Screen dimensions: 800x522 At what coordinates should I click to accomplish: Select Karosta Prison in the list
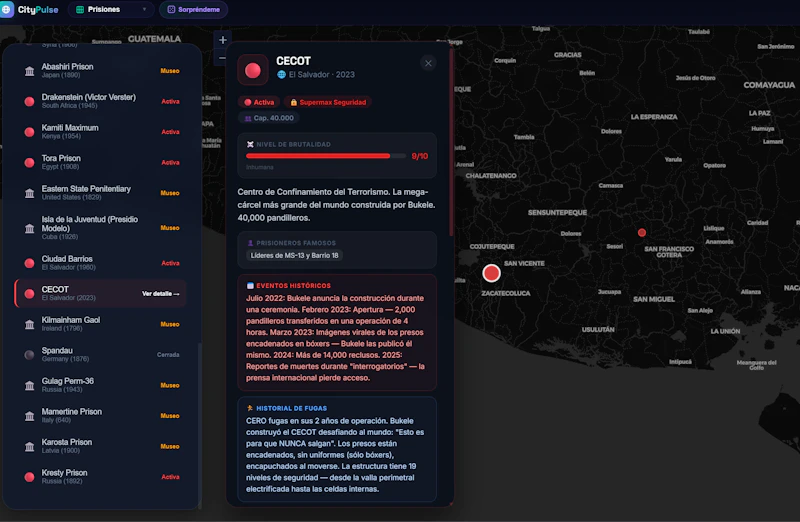101,446
